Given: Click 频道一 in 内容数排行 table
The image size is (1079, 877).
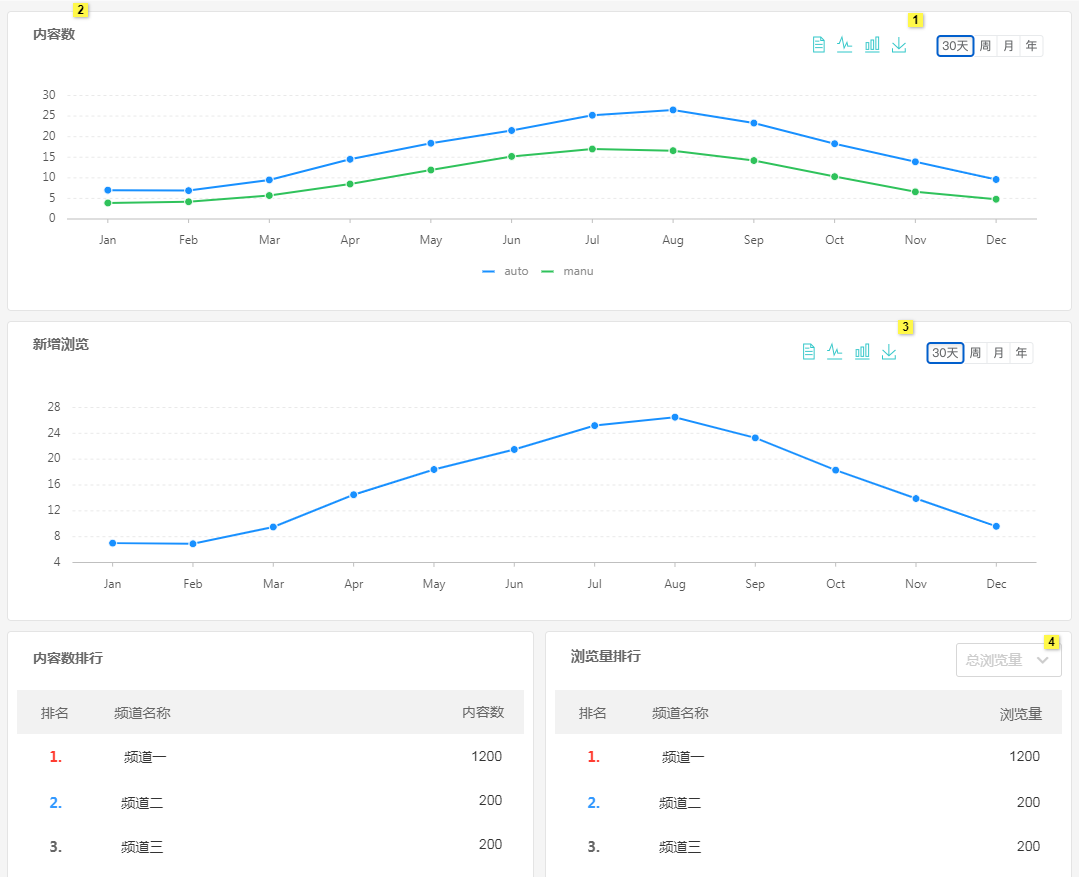Looking at the screenshot, I should 145,757.
